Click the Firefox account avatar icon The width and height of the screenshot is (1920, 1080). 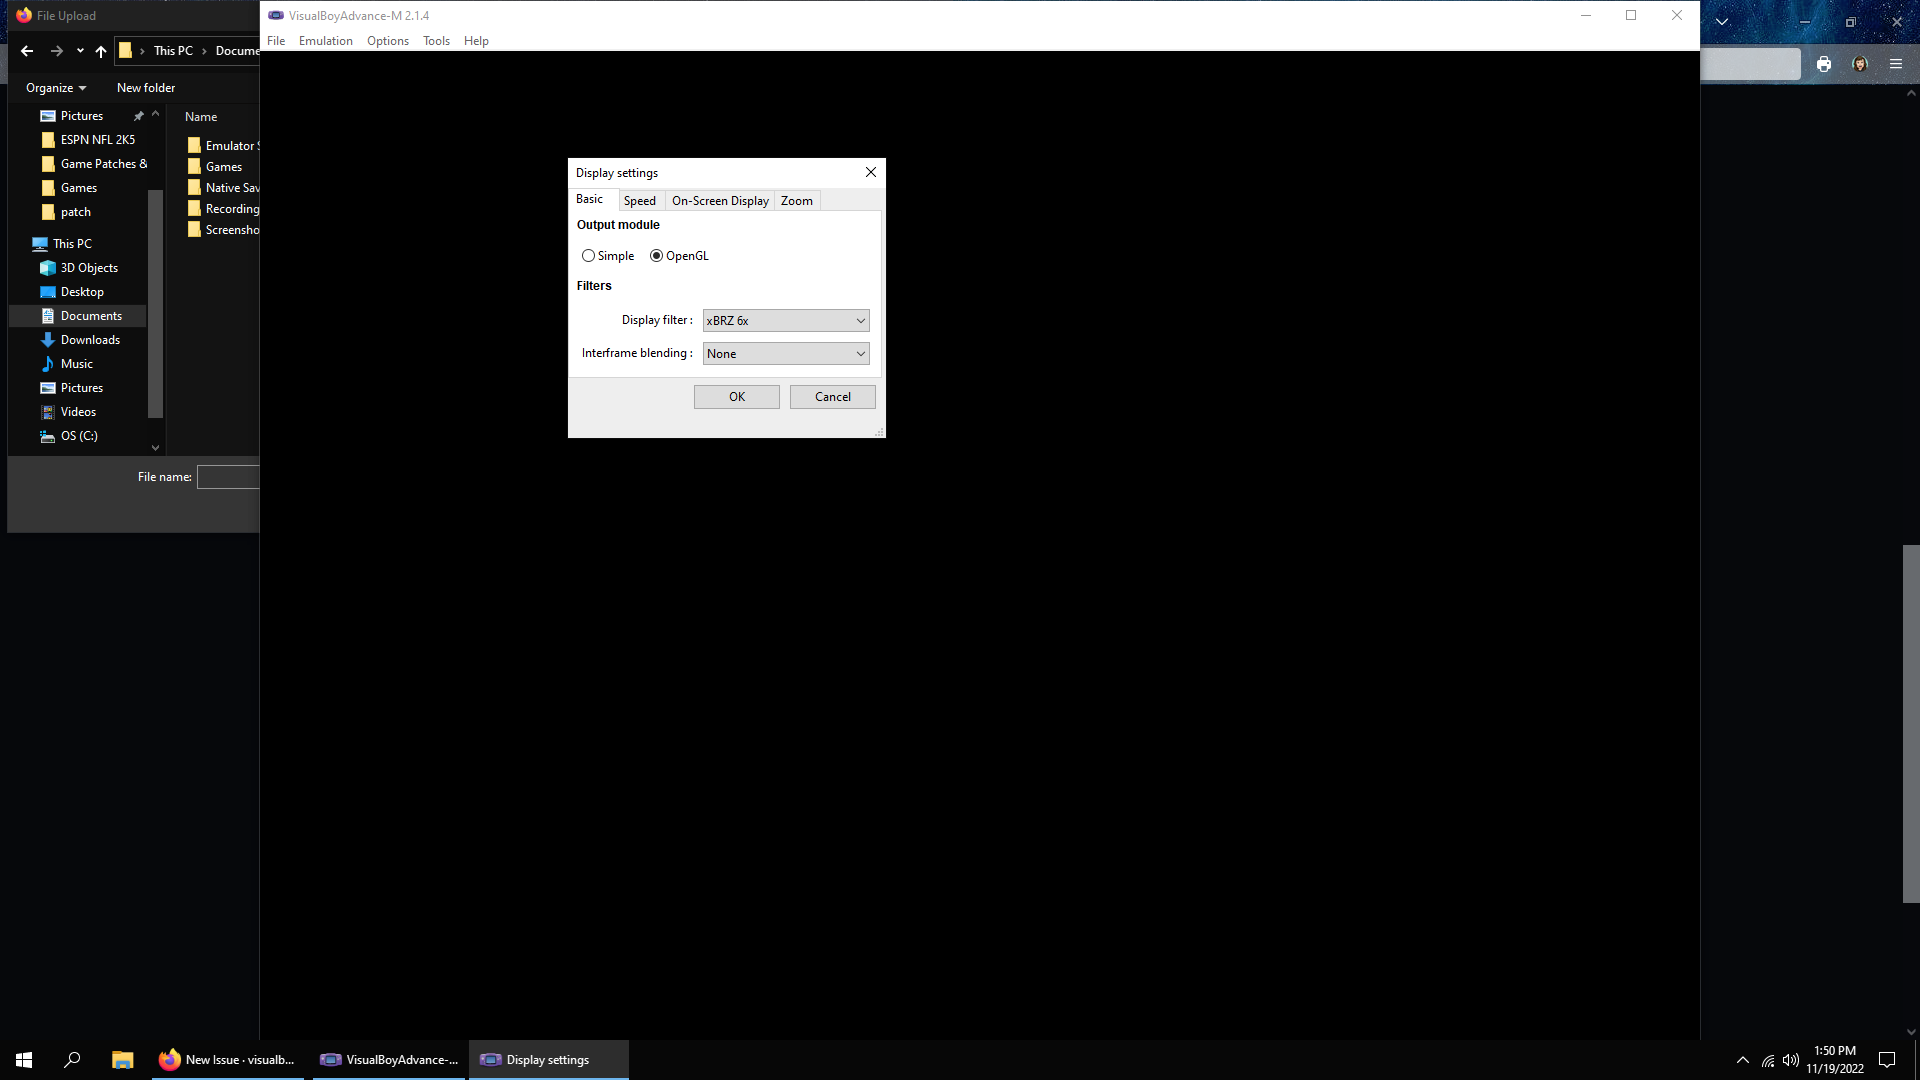click(x=1859, y=63)
